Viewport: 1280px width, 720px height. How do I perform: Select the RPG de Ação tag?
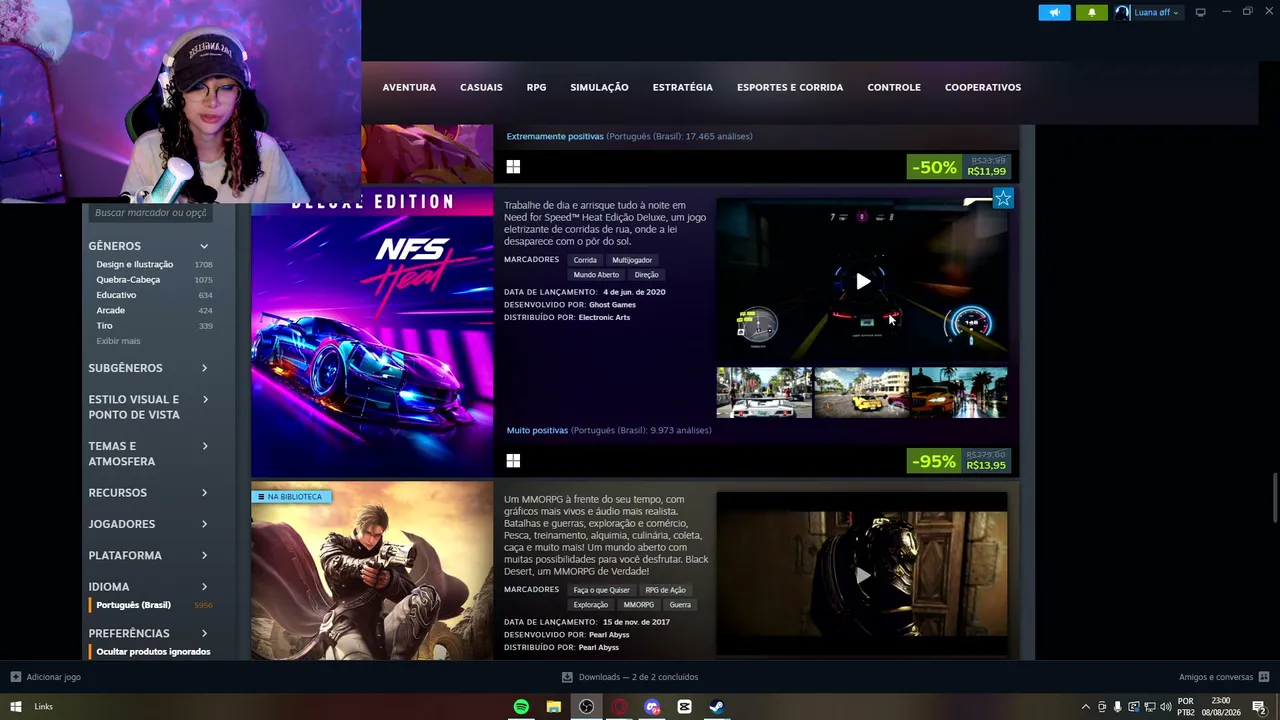pyautogui.click(x=665, y=590)
